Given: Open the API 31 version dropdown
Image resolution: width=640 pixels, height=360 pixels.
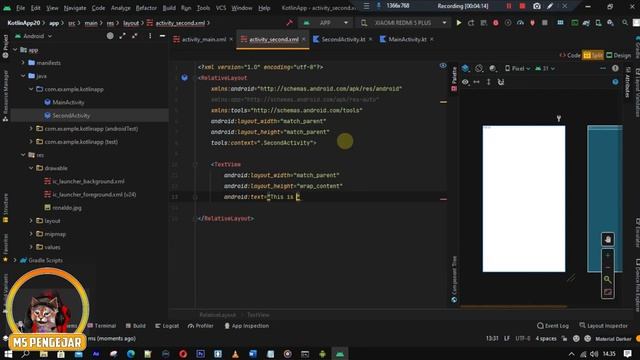Looking at the screenshot, I should point(545,68).
